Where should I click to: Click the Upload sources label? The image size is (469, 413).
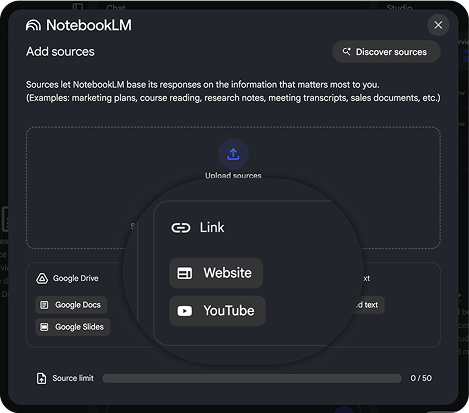point(233,175)
